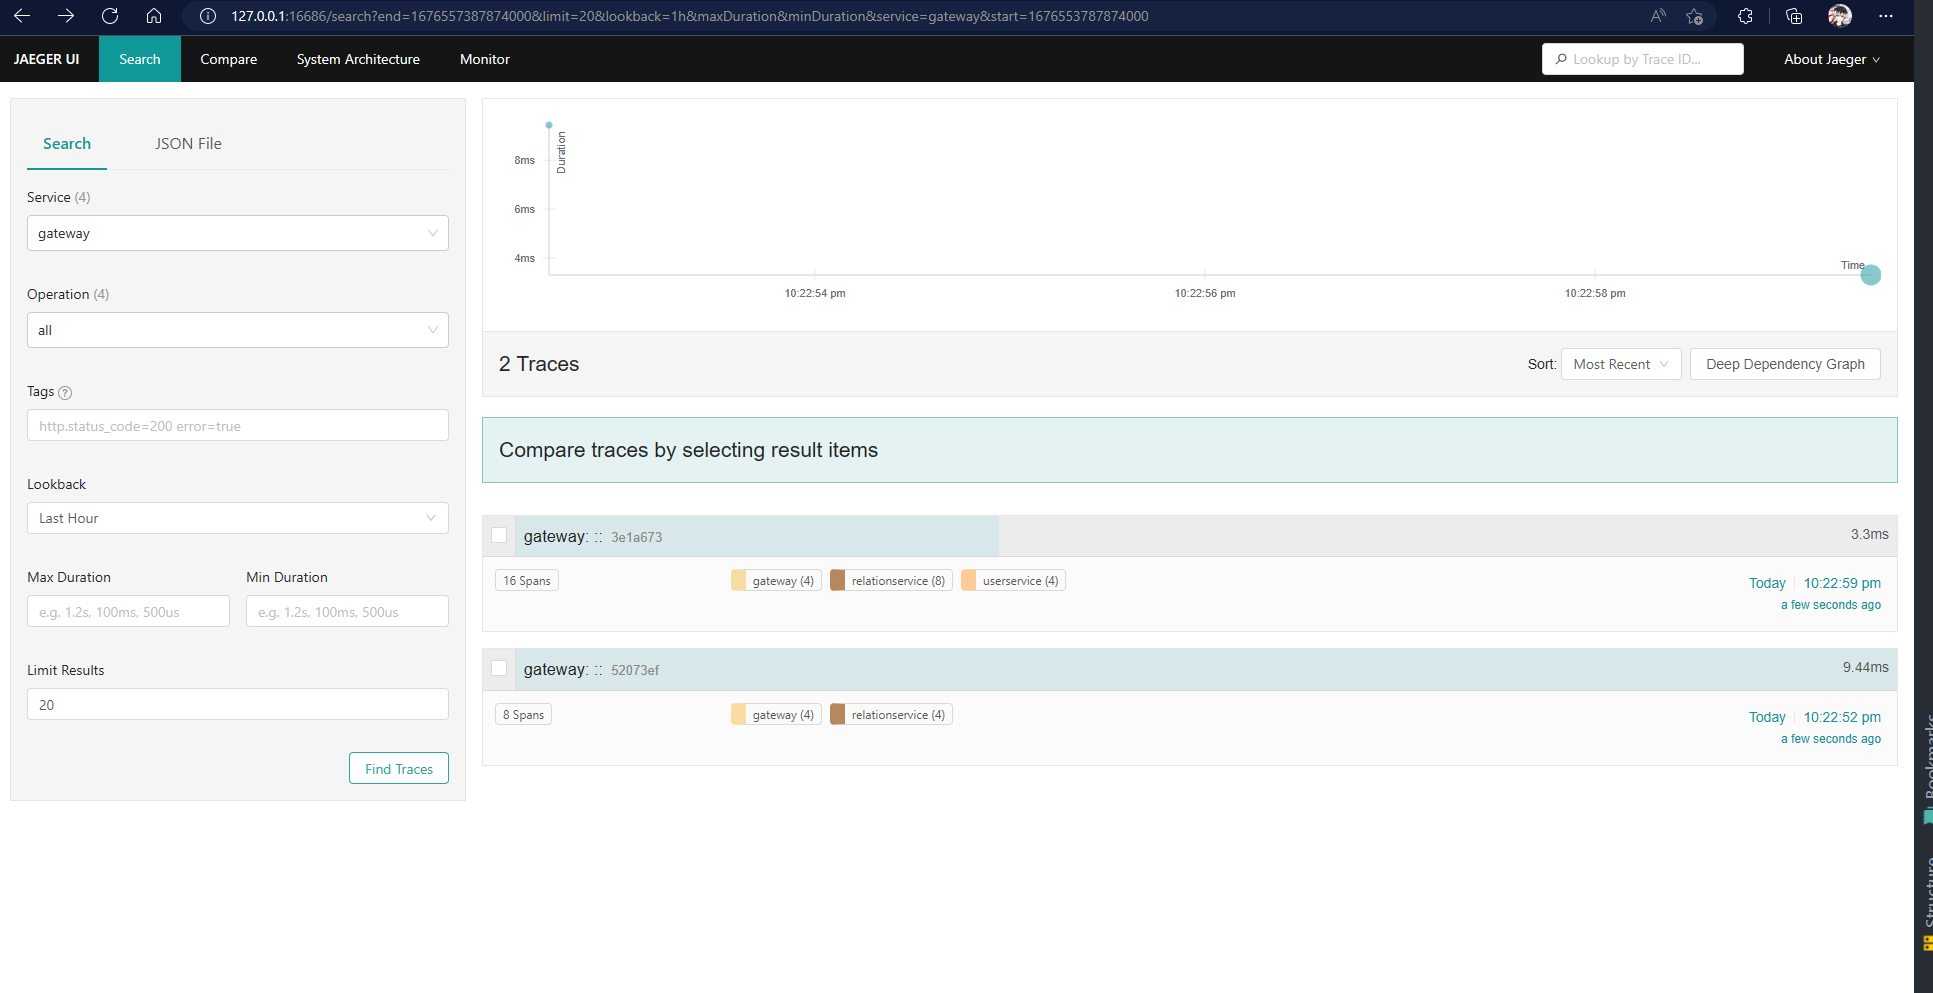
Task: Click userservice (4) service tag
Action: (1013, 580)
